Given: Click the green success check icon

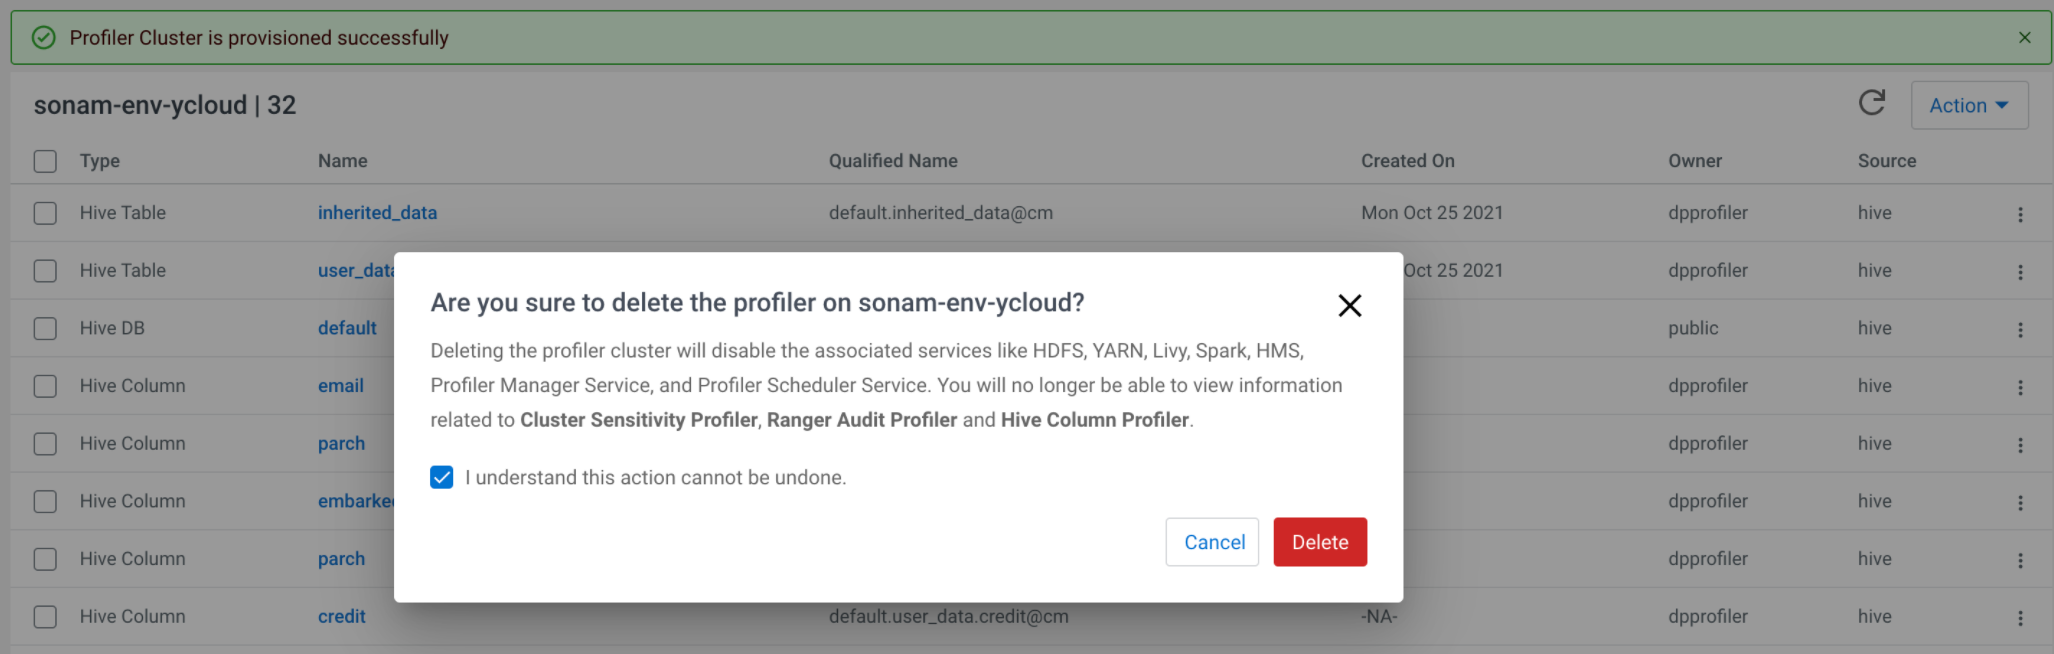Looking at the screenshot, I should [x=44, y=38].
